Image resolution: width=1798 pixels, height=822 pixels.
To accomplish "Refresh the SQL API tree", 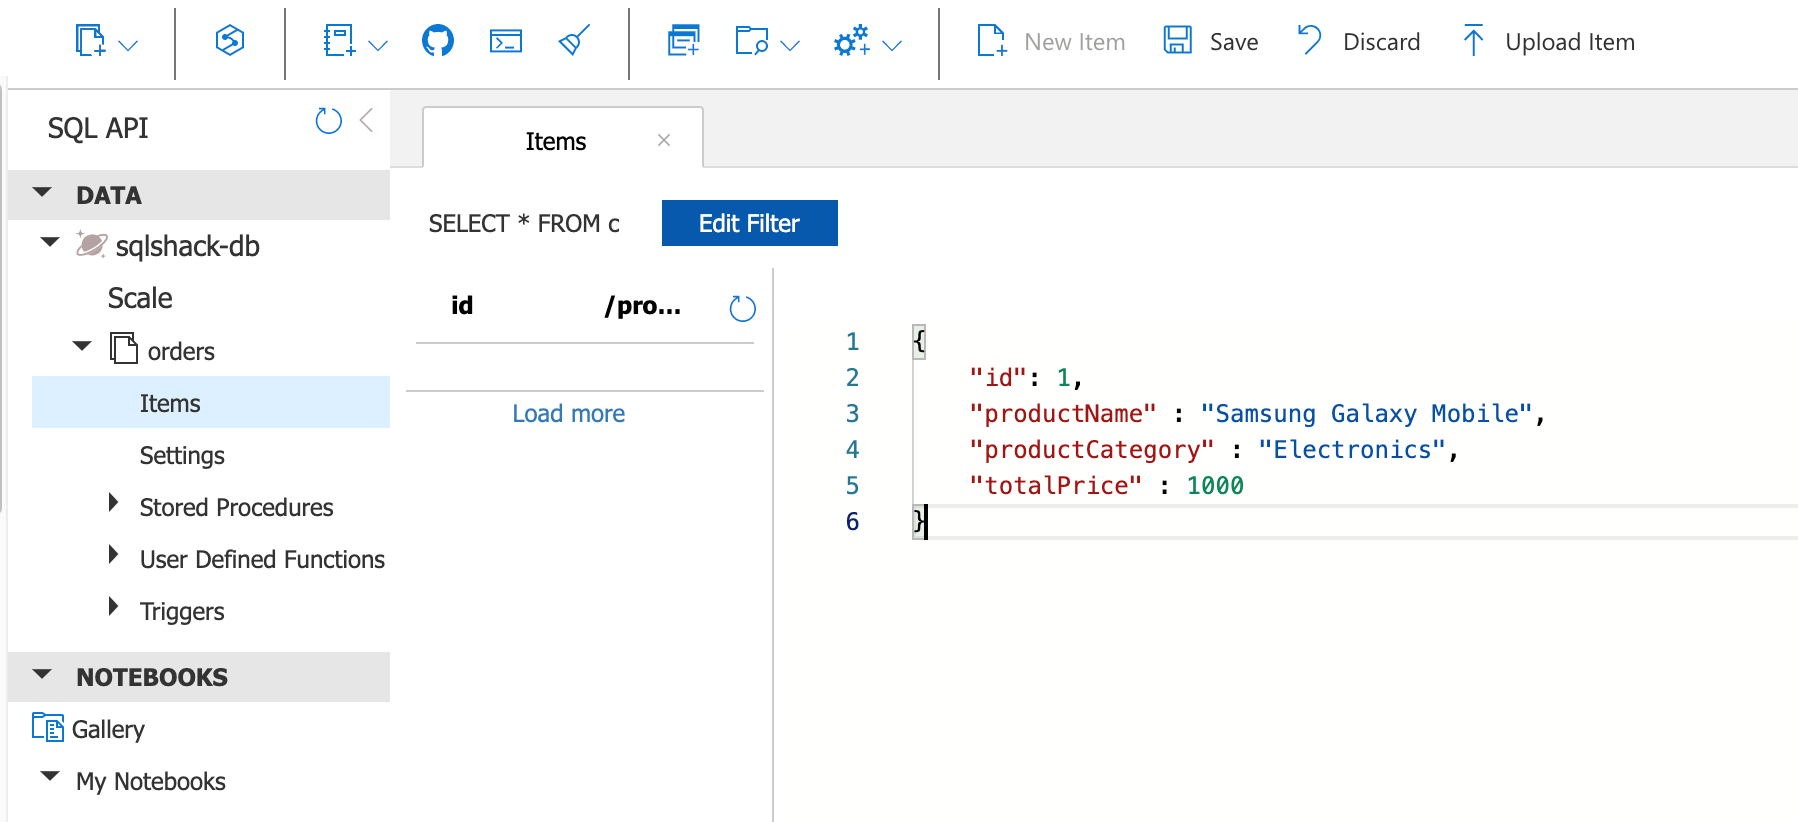I will [x=328, y=121].
